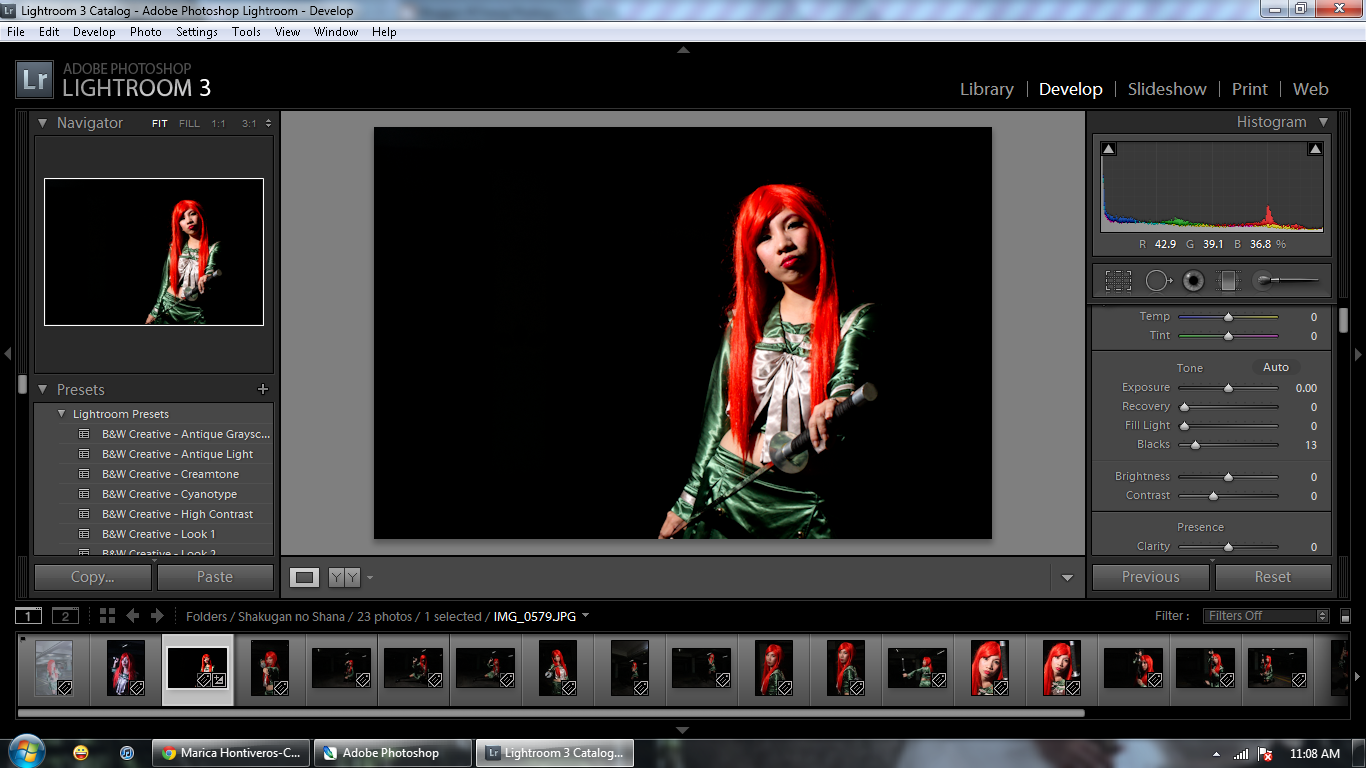Open the File menu

pyautogui.click(x=16, y=32)
